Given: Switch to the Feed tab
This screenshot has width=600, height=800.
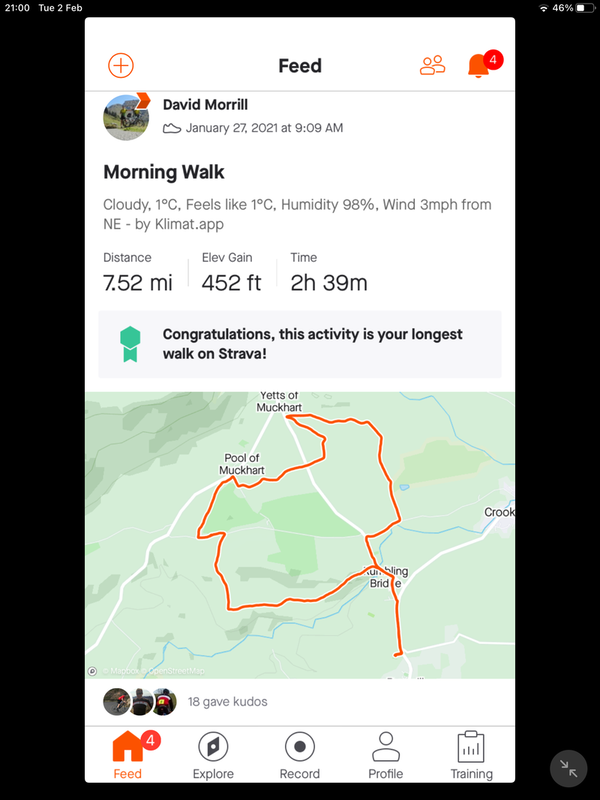Looking at the screenshot, I should tap(128, 756).
